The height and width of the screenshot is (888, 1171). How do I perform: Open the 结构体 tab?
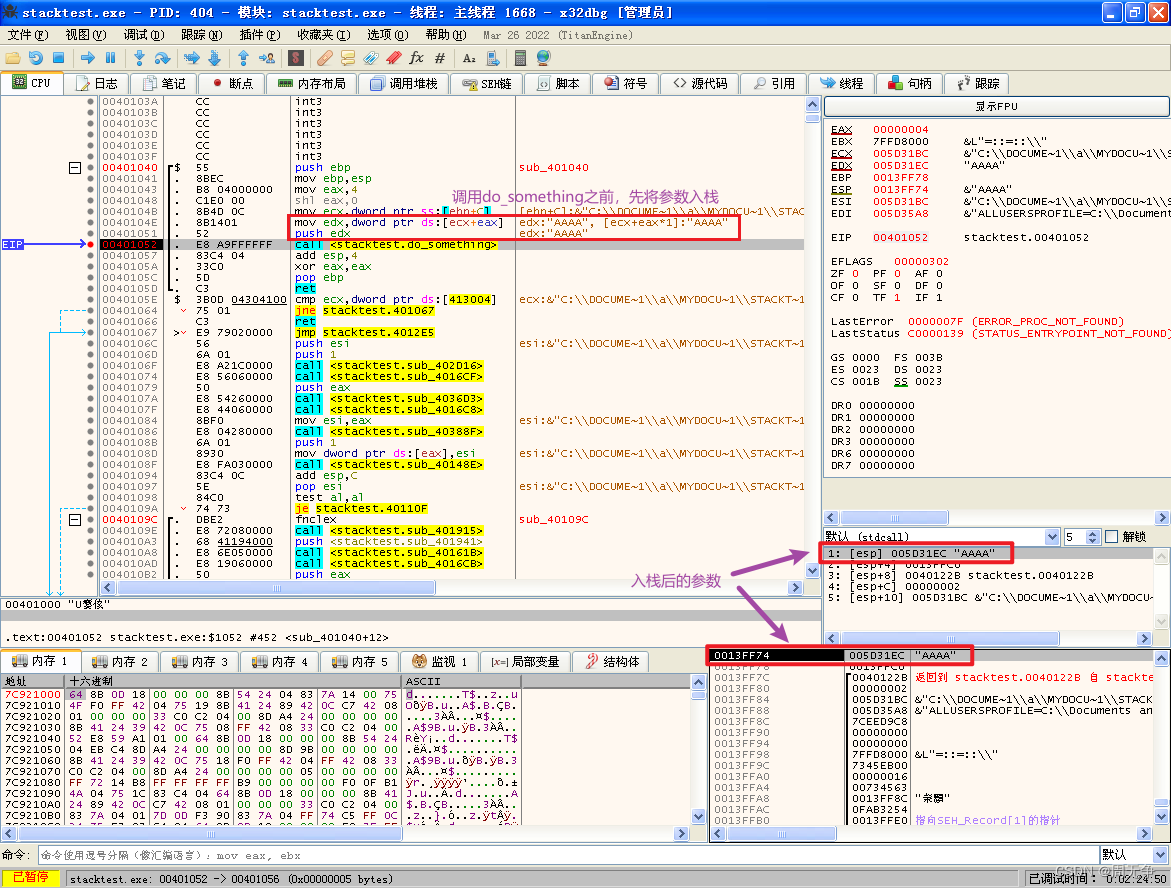(x=612, y=662)
